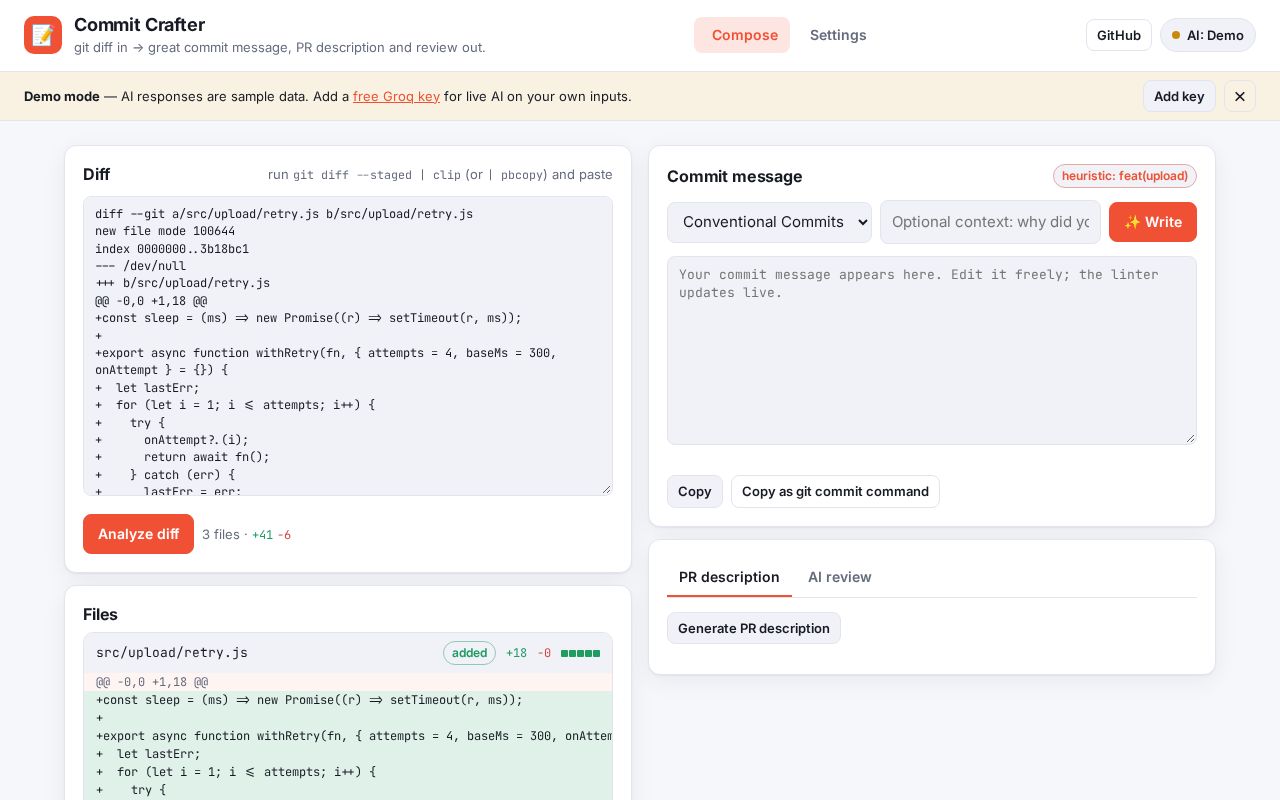This screenshot has height=800, width=1280.
Task: Open the Conventional Commits style dropdown
Action: coord(769,222)
